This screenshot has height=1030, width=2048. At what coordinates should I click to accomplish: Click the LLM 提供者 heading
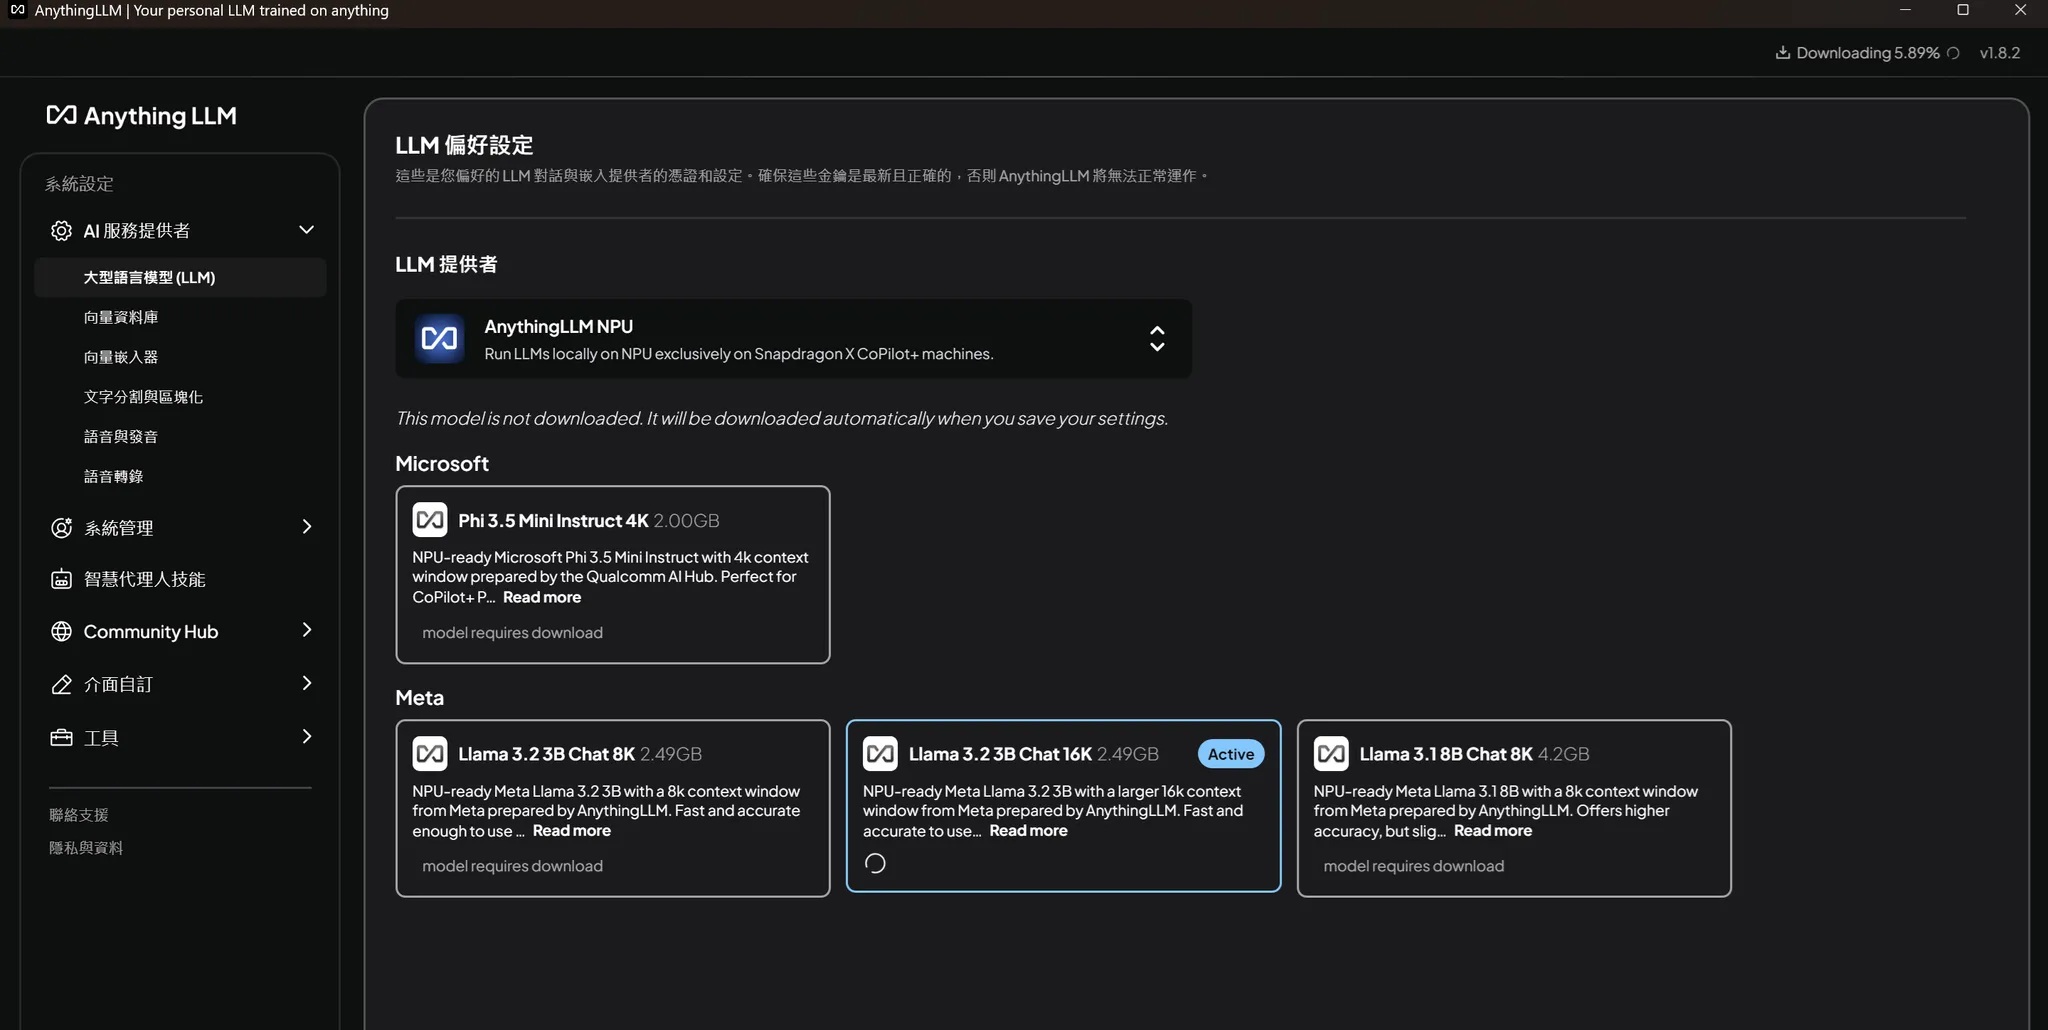[446, 265]
